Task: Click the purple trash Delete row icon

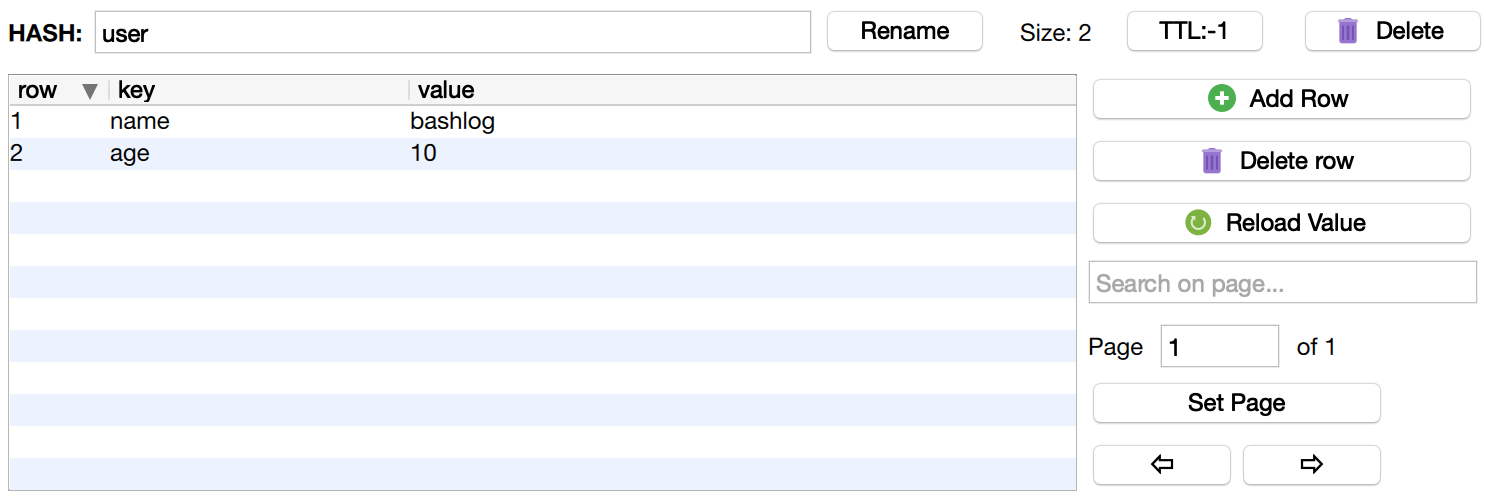Action: (1212, 161)
